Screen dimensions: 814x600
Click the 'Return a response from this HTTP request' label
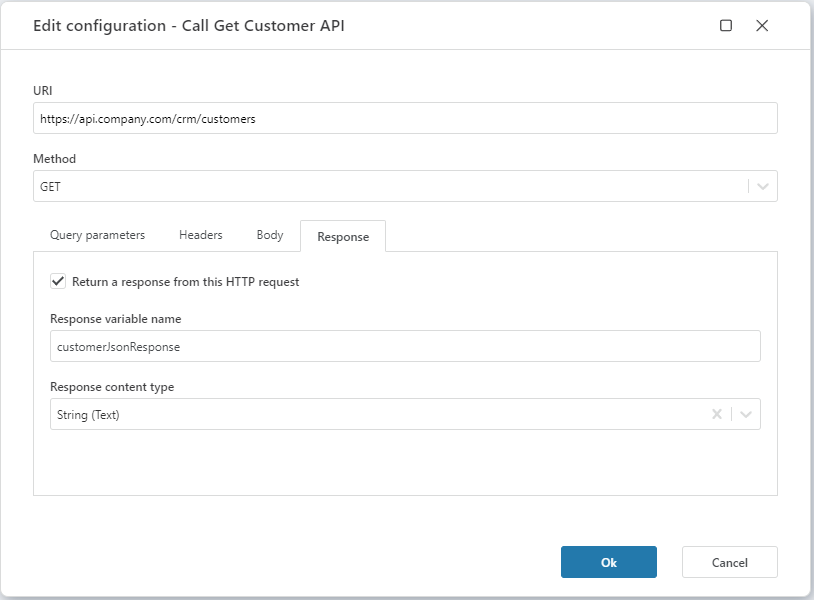point(185,282)
